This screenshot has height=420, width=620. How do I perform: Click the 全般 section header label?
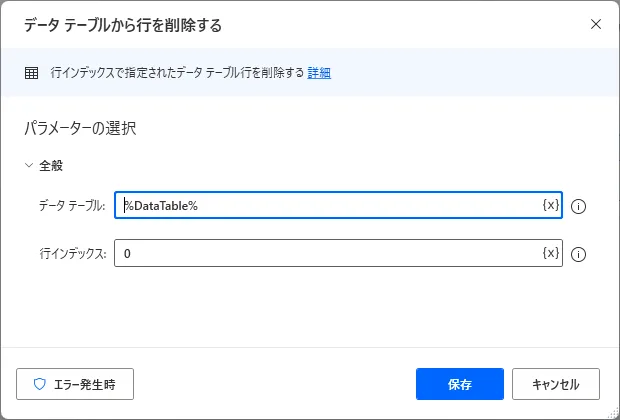[x=51, y=165]
